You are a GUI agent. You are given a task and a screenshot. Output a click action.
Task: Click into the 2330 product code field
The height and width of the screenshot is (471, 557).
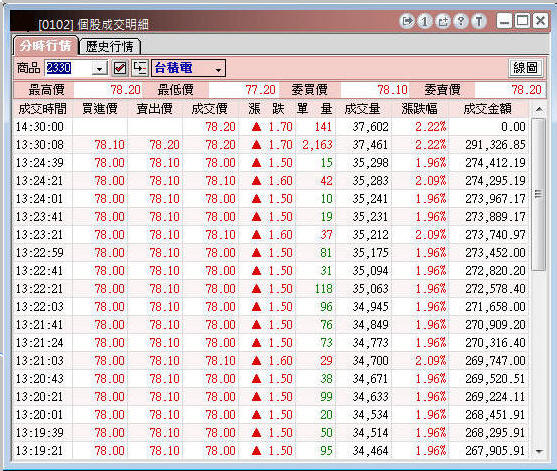[x=68, y=68]
